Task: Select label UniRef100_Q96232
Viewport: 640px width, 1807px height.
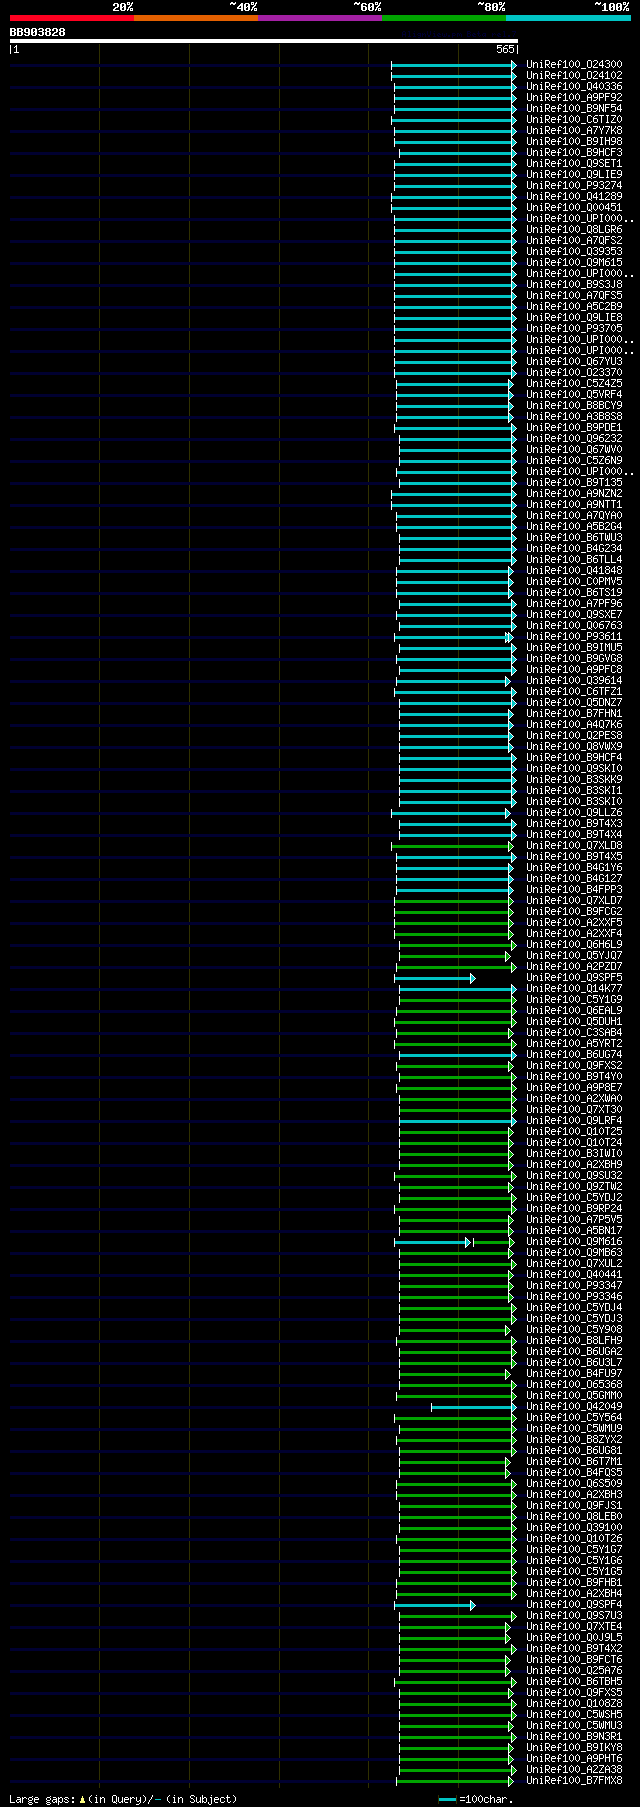Action: click(x=574, y=439)
